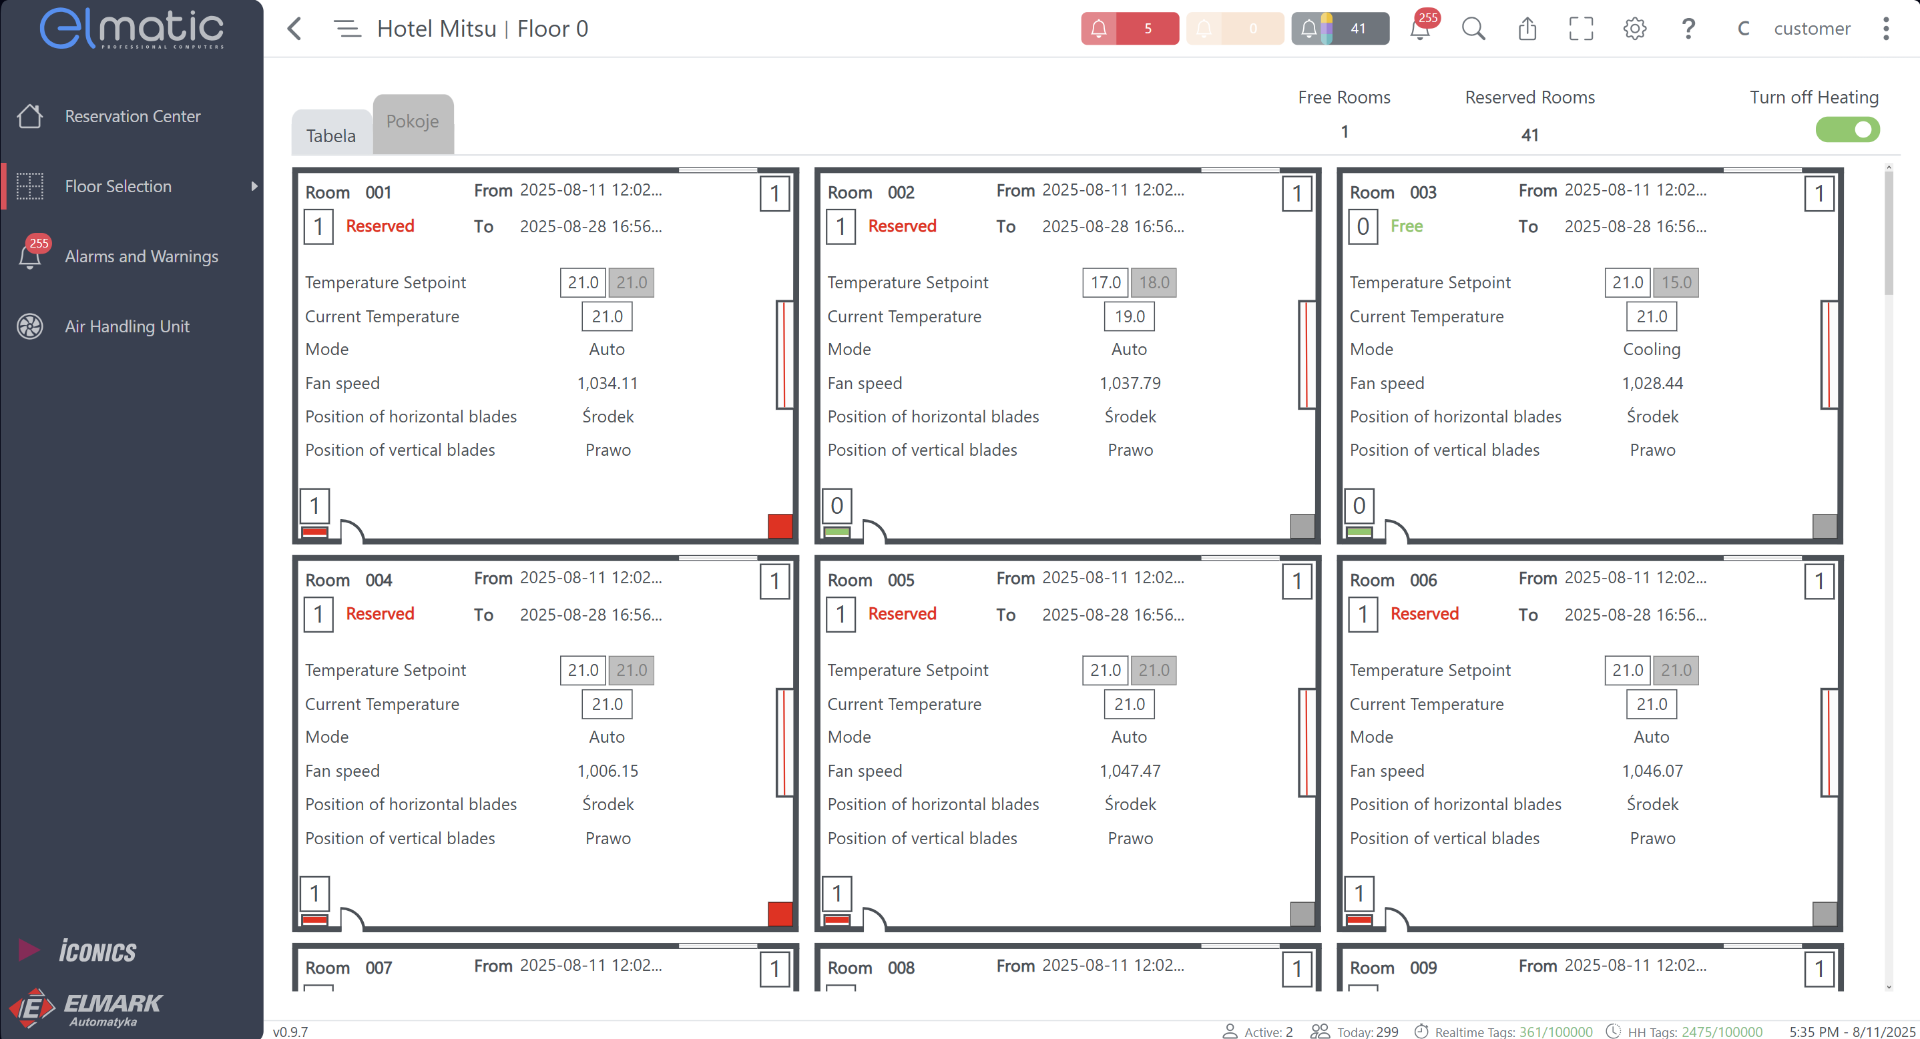The image size is (1920, 1039).
Task: Click Room 004 red status square
Action: click(780, 914)
